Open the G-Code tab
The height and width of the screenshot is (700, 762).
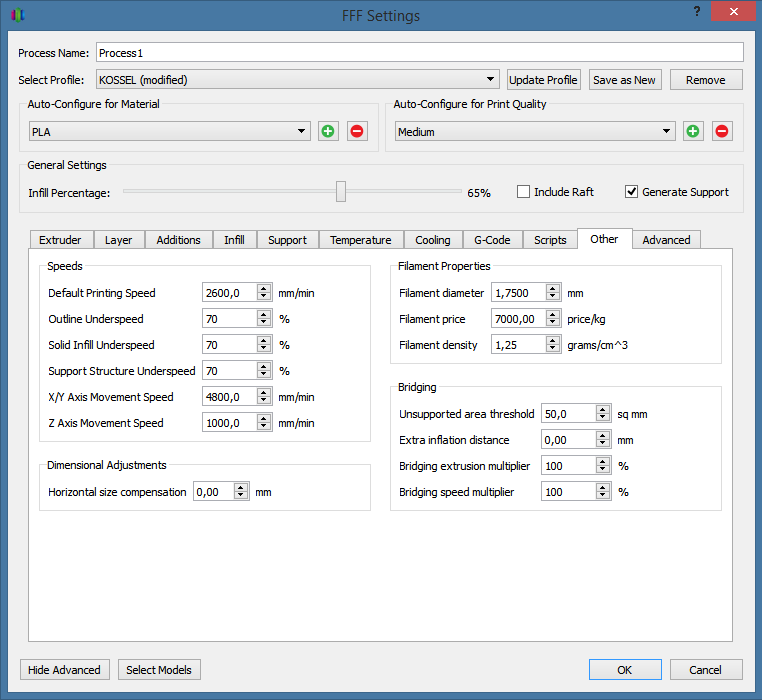492,240
